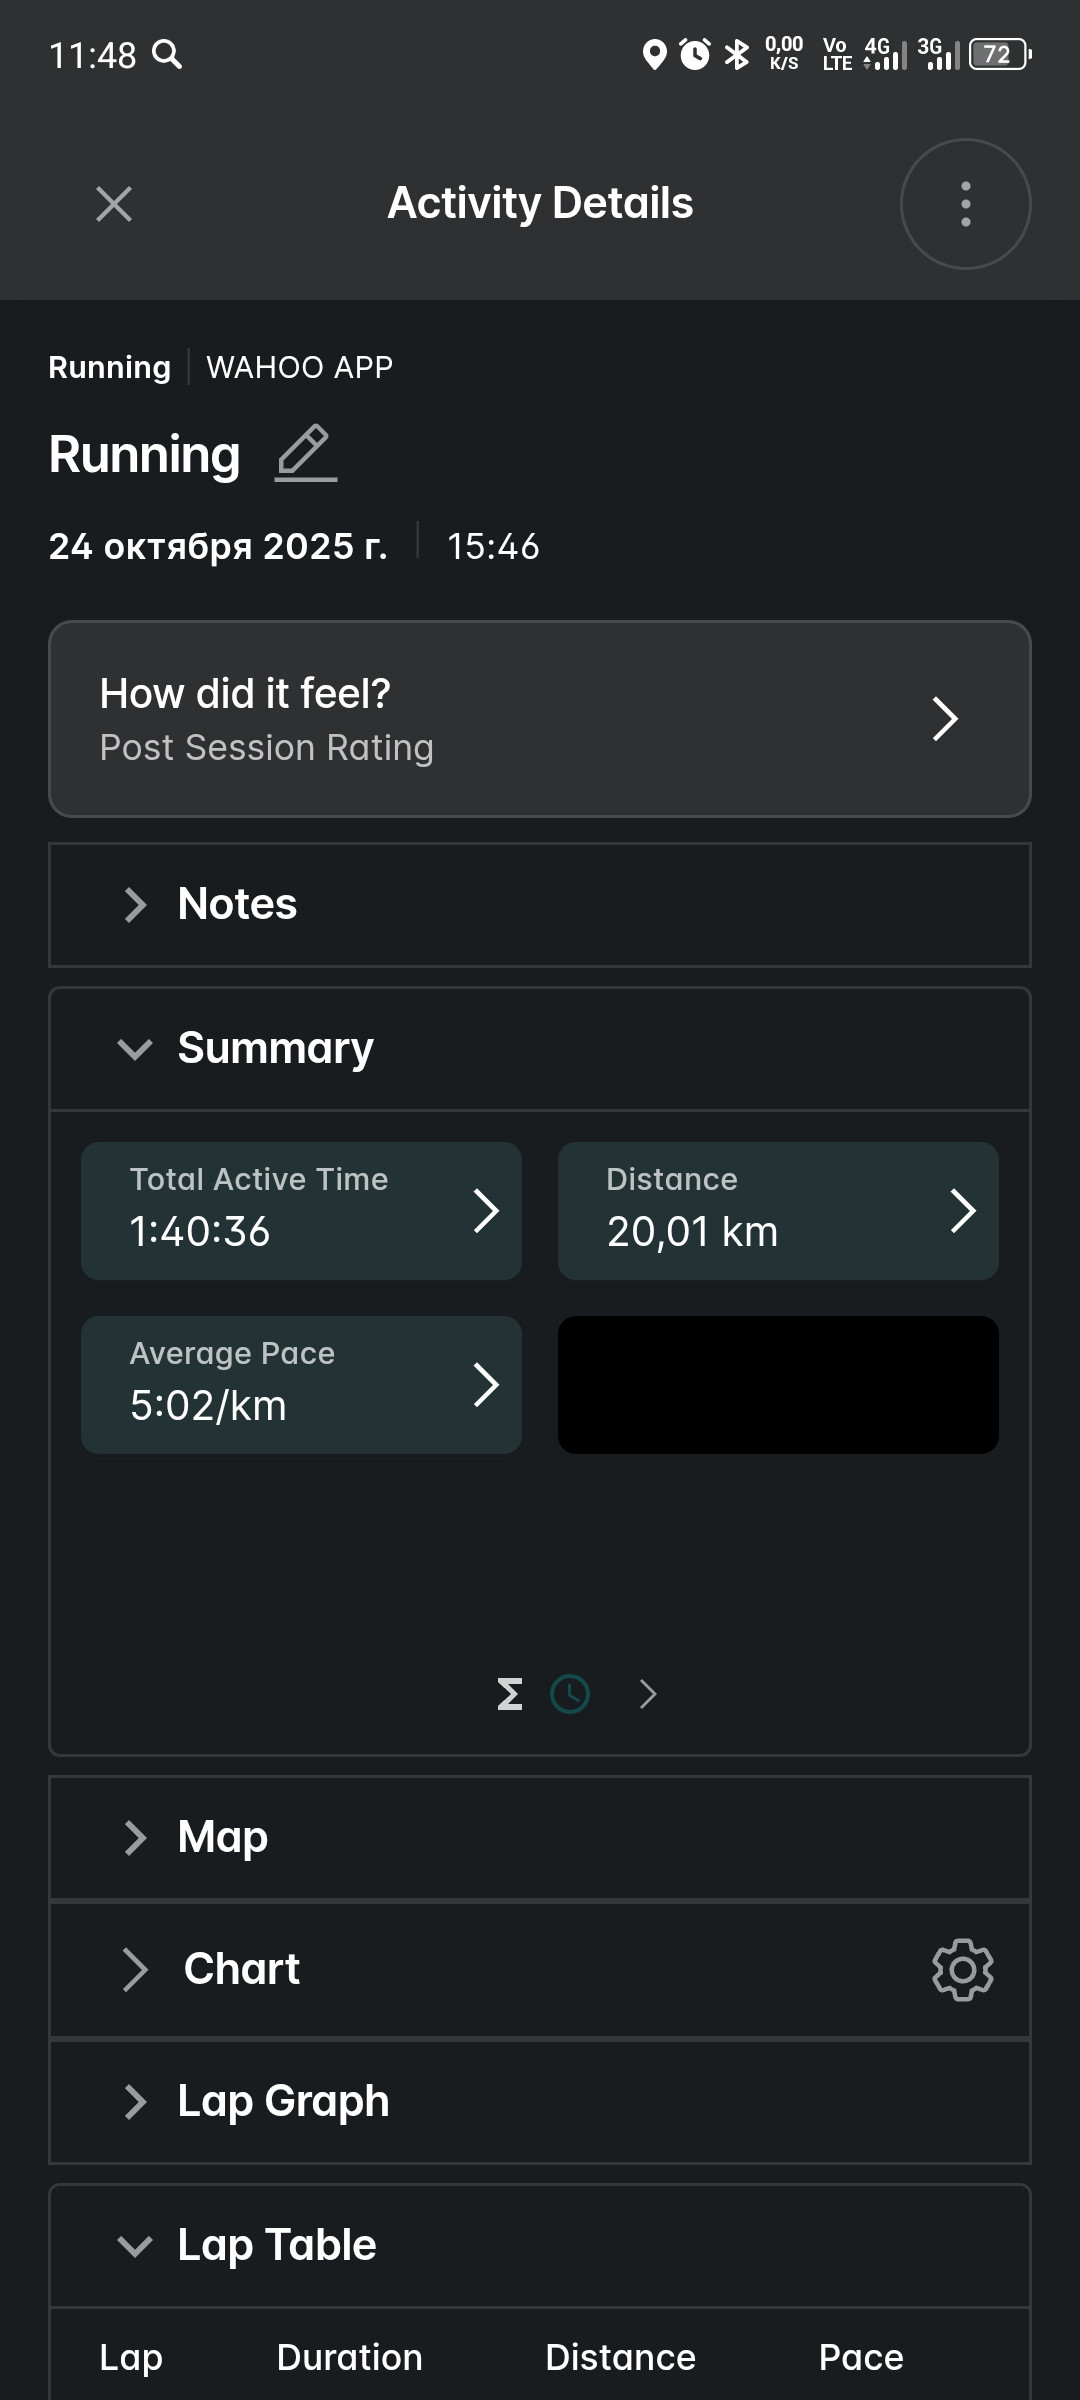Viewport: 1080px width, 2400px height.
Task: Tap the search icon in the status bar
Action: (167, 54)
